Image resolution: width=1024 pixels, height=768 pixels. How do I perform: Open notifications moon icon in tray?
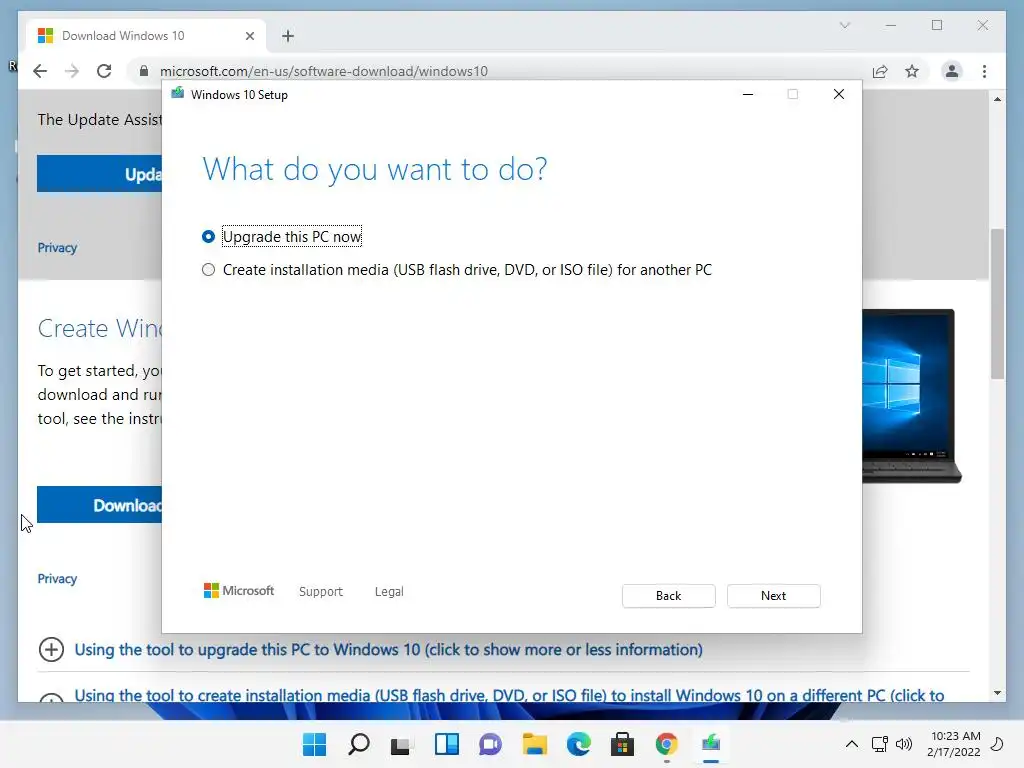point(997,744)
